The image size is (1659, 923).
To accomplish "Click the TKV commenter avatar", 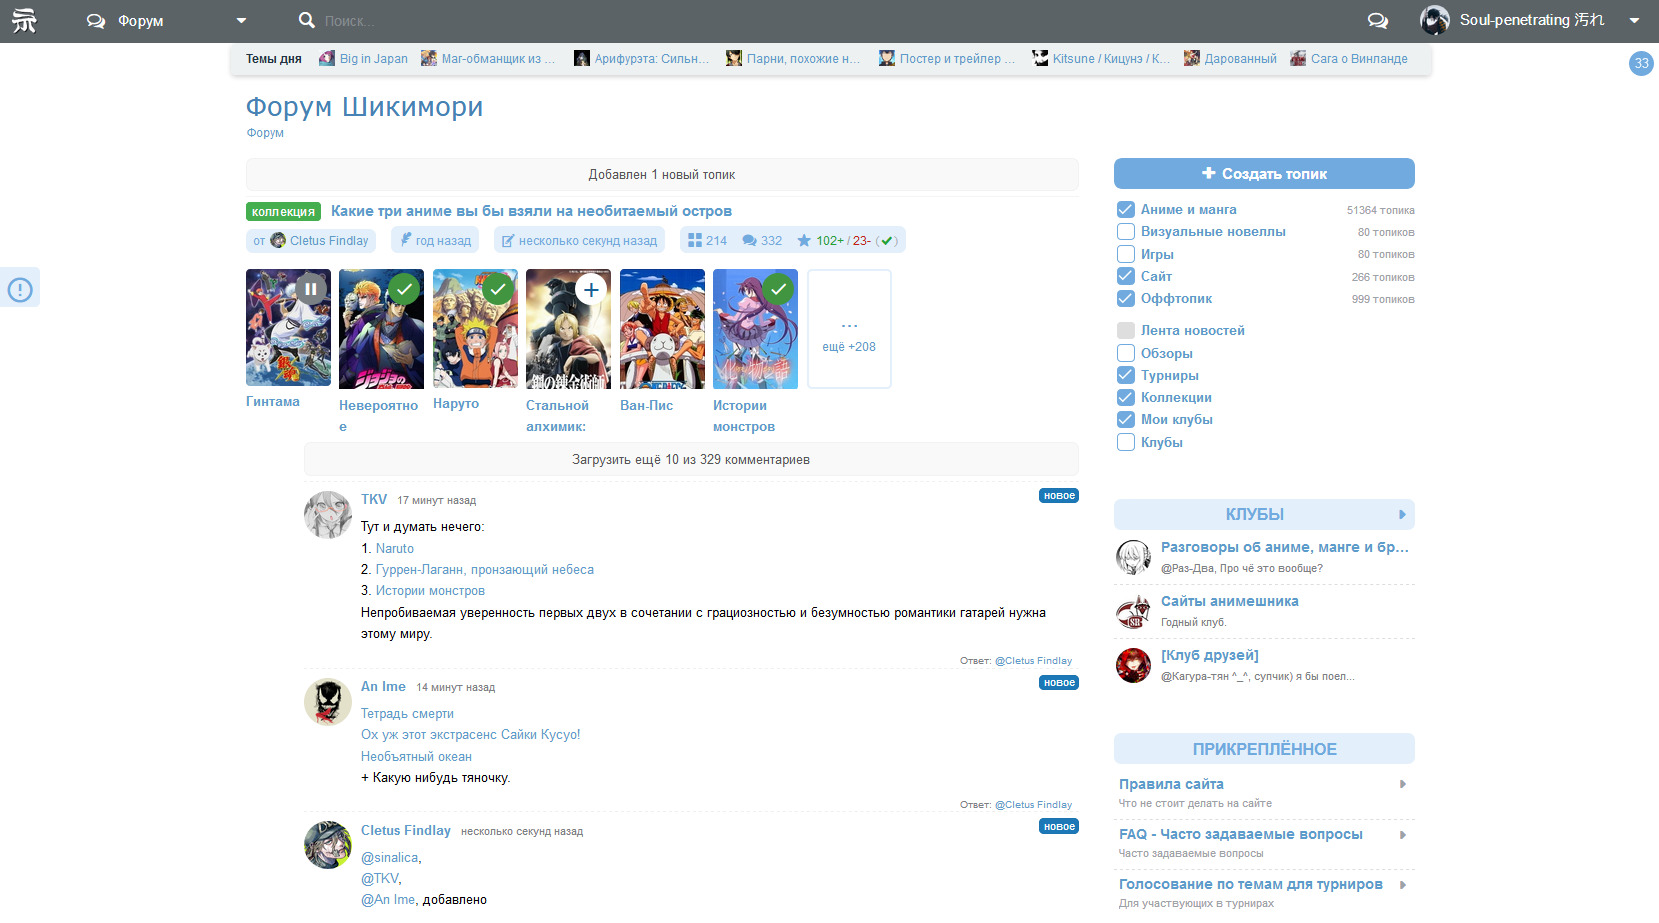I will [x=328, y=515].
